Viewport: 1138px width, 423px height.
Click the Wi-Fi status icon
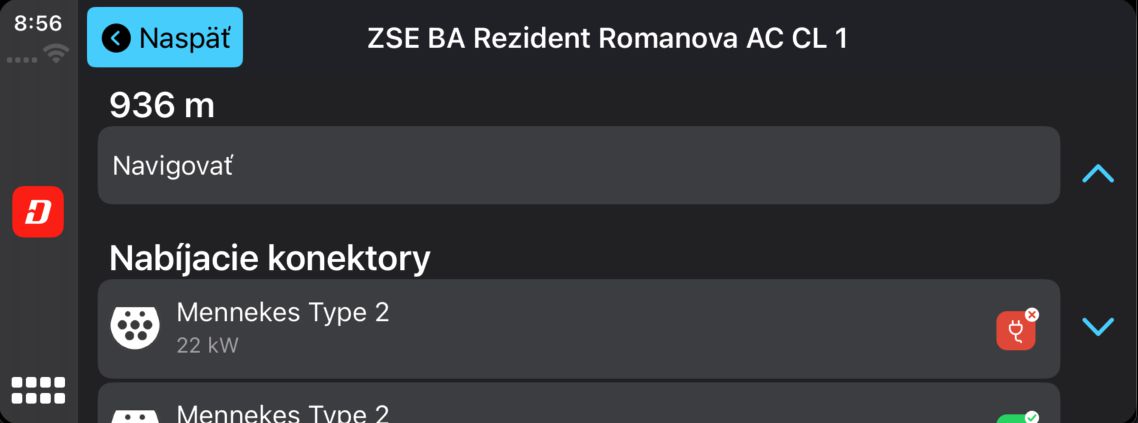pyautogui.click(x=56, y=53)
